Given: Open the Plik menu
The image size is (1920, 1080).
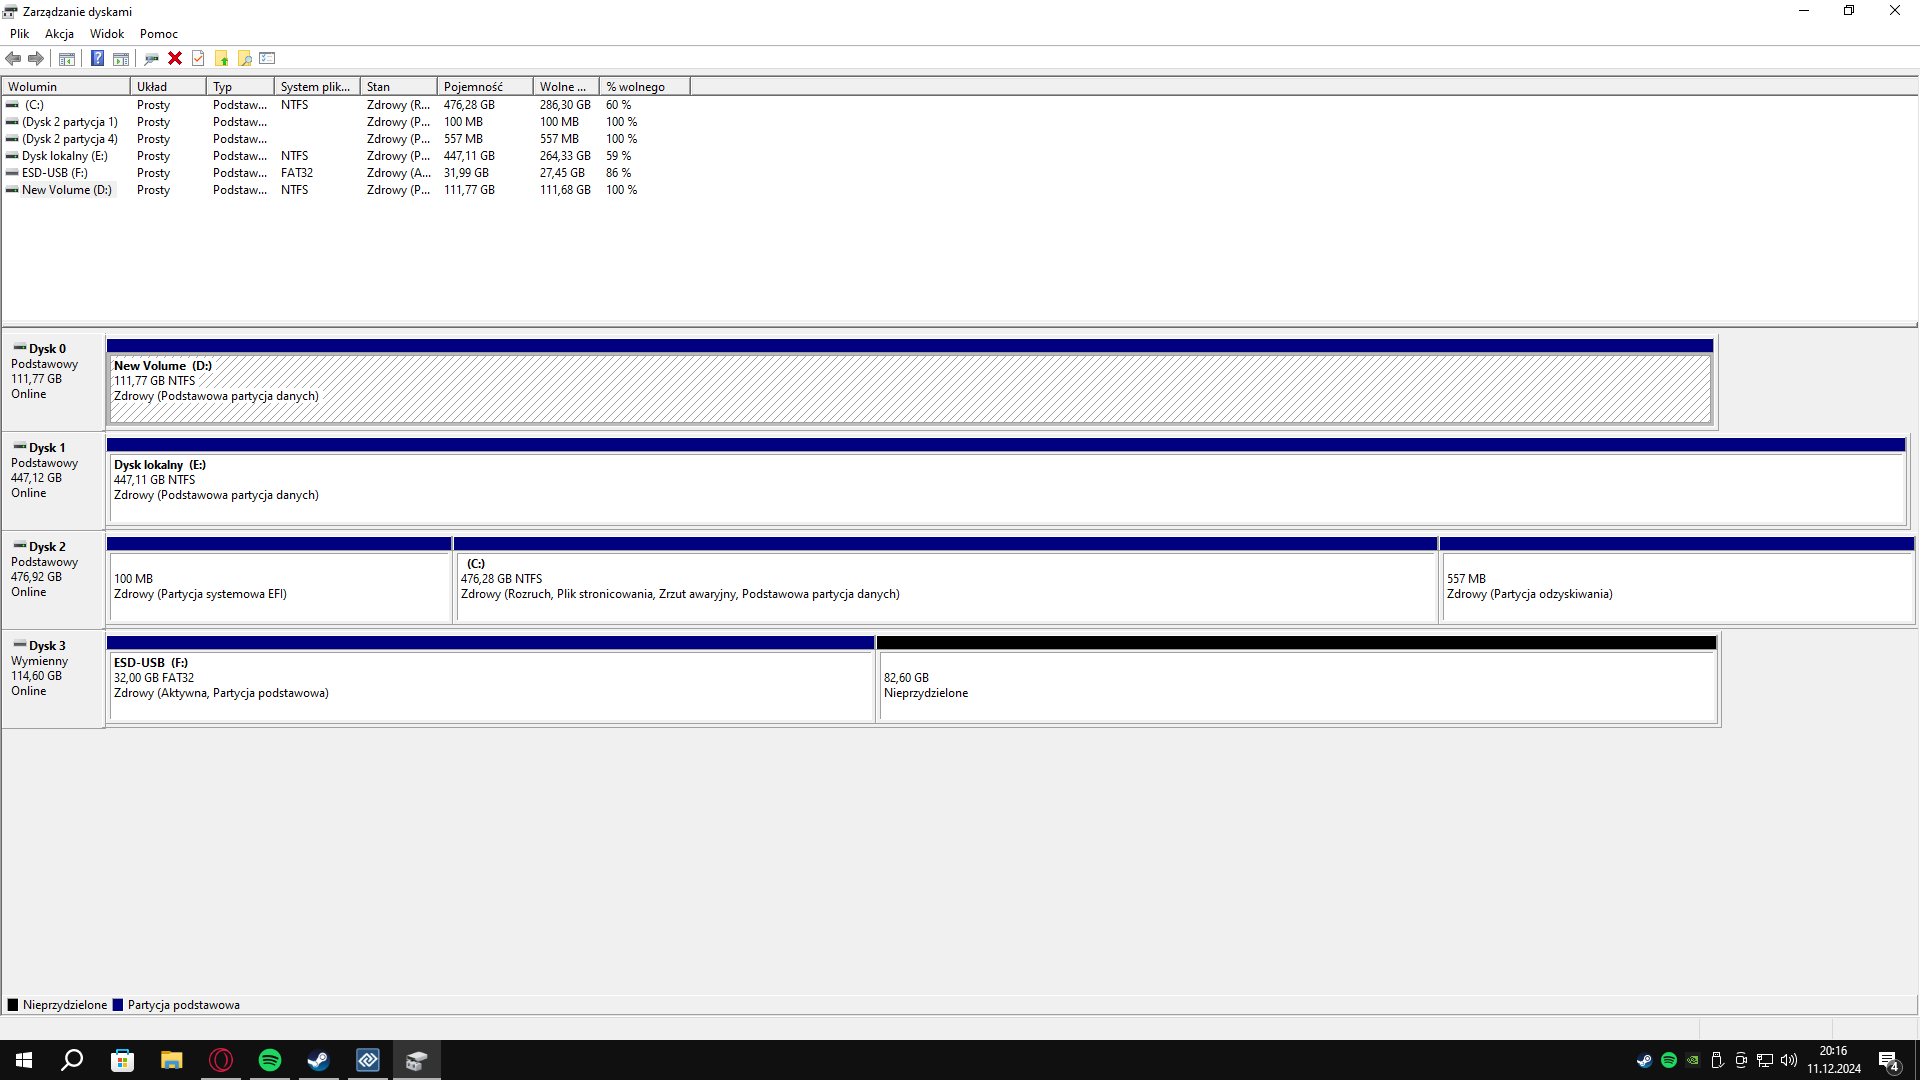Looking at the screenshot, I should click(x=19, y=33).
